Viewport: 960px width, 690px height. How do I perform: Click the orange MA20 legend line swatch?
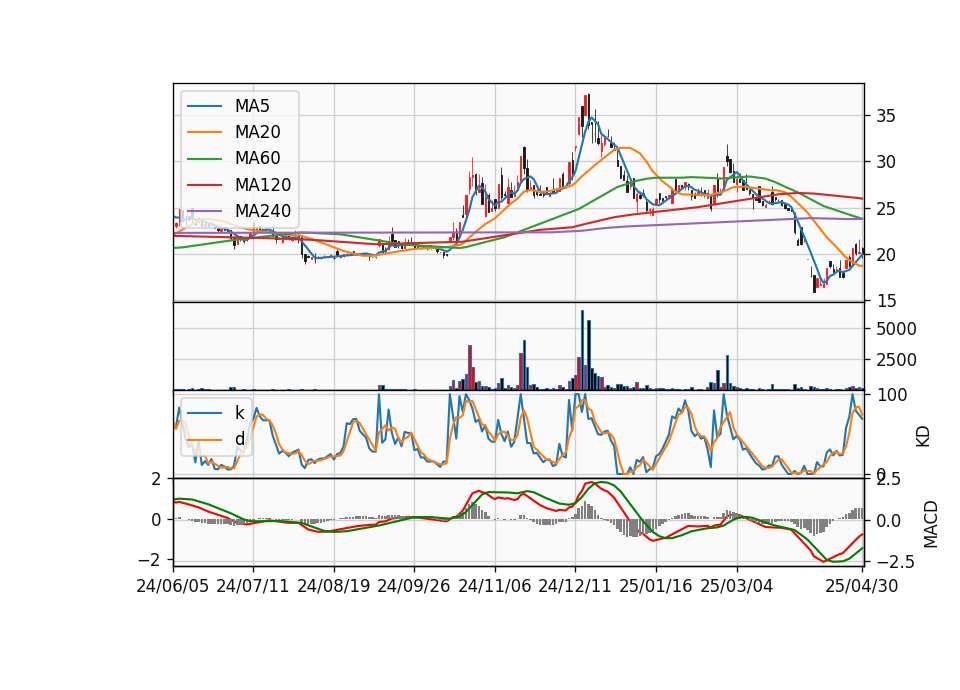204,132
